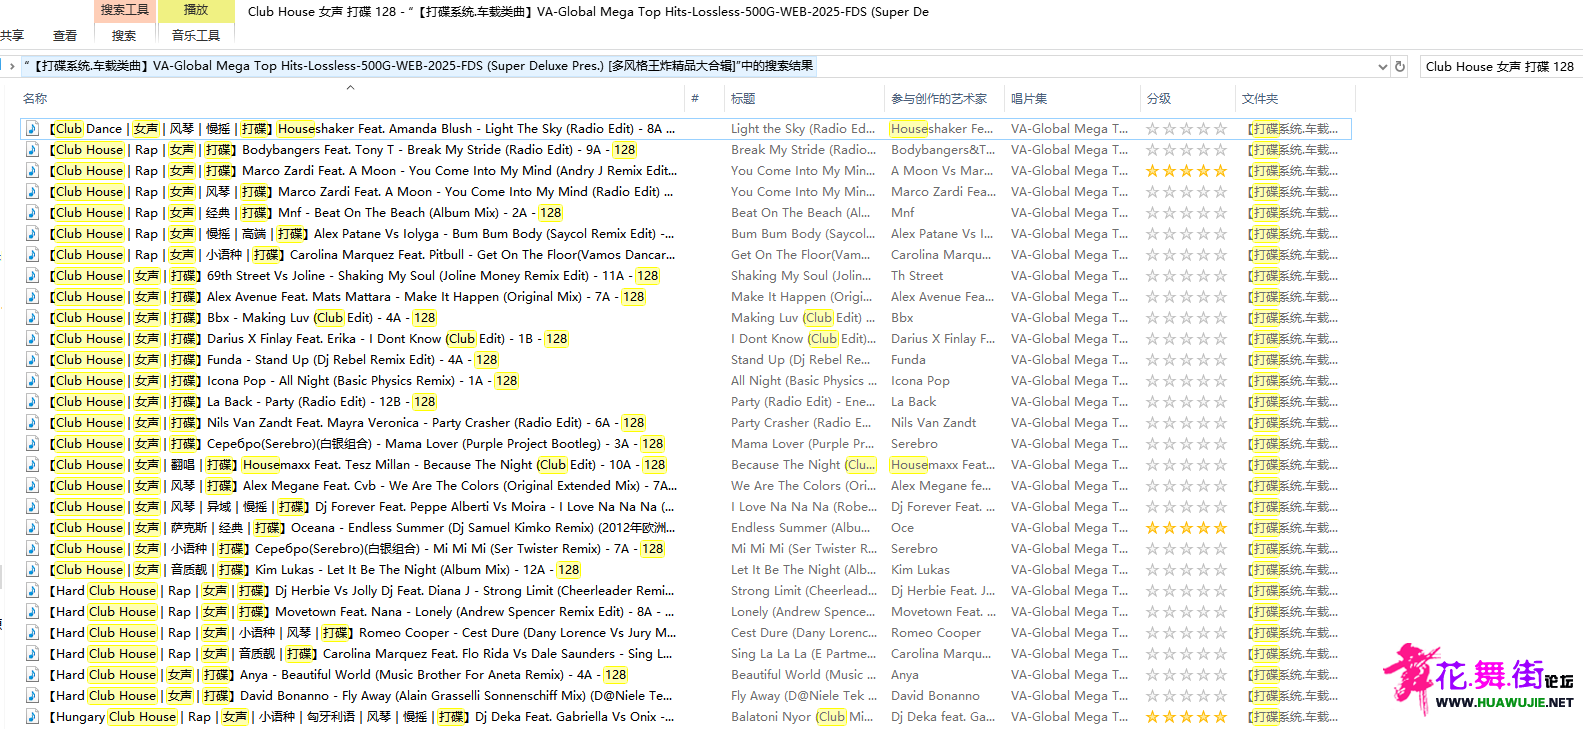Select file name Dj Deka Feat. Gabriella Vs Onix

coord(361,717)
